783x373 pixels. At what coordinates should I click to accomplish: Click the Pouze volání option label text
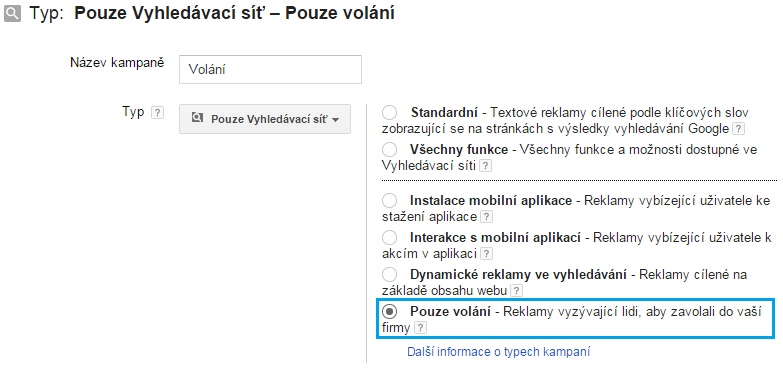[450, 312]
